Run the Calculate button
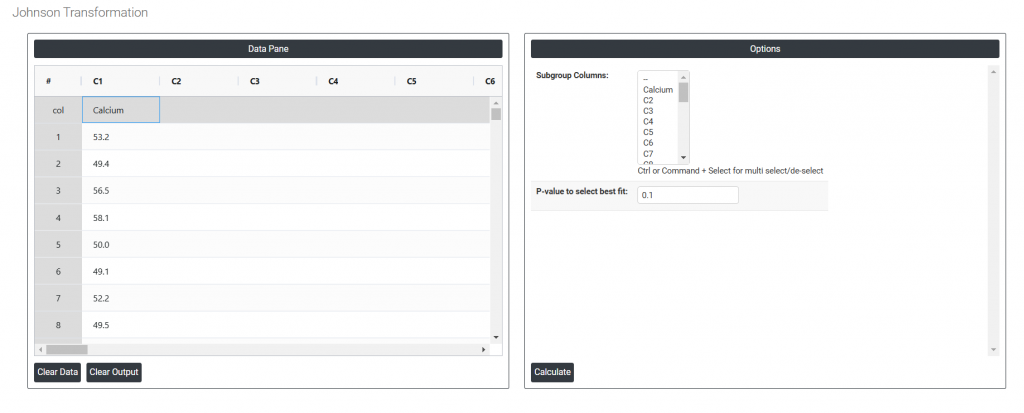This screenshot has height=413, width=1024. tap(552, 373)
